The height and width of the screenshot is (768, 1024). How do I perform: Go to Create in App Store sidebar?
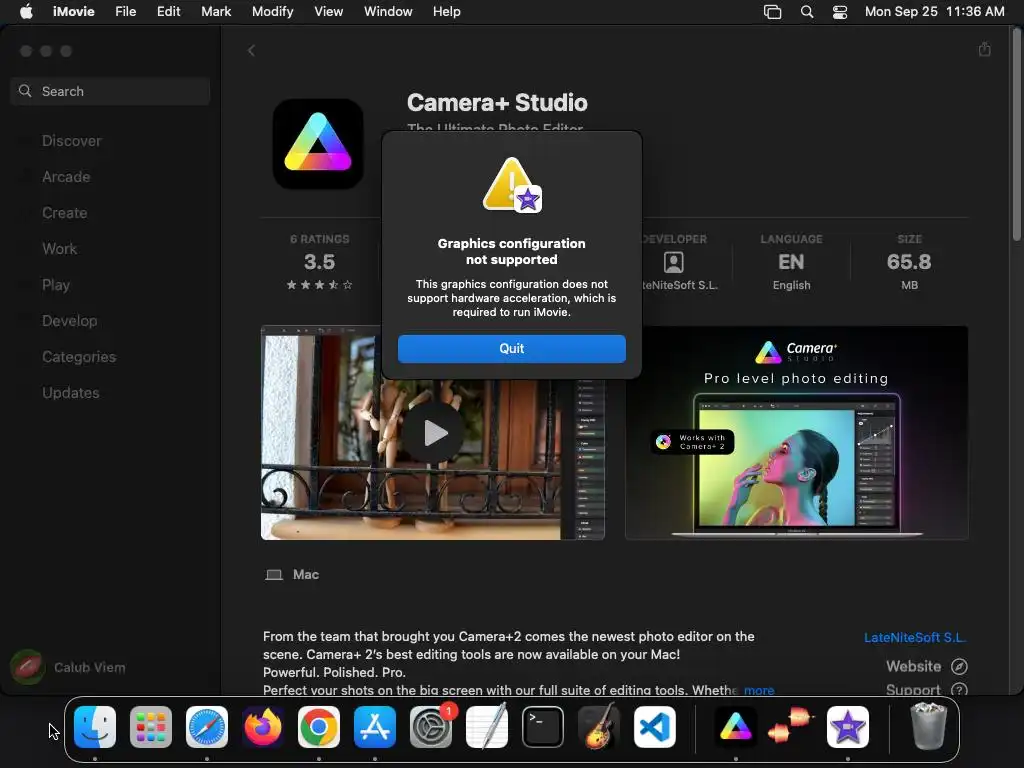64,213
